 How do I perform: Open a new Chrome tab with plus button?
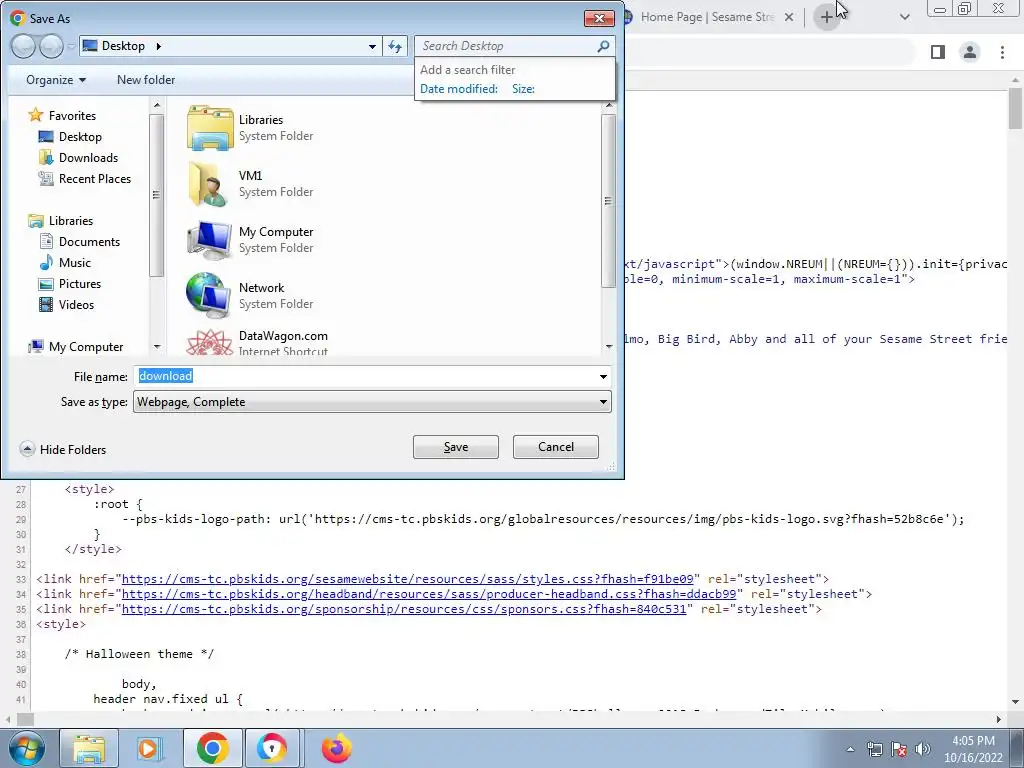tap(827, 17)
